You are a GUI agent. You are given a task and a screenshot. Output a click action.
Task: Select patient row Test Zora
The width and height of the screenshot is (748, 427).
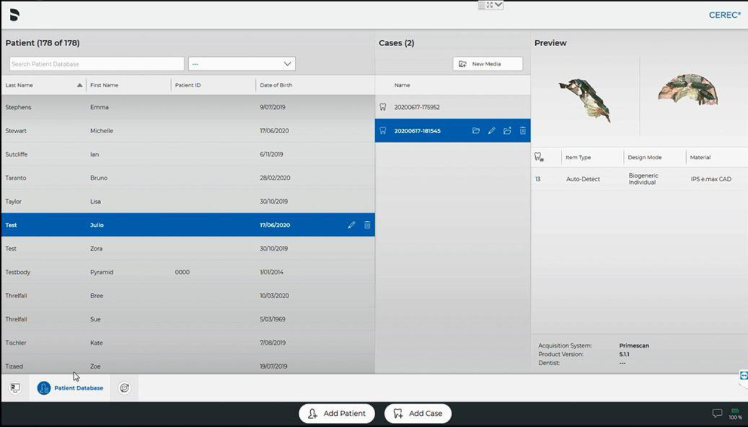click(188, 248)
